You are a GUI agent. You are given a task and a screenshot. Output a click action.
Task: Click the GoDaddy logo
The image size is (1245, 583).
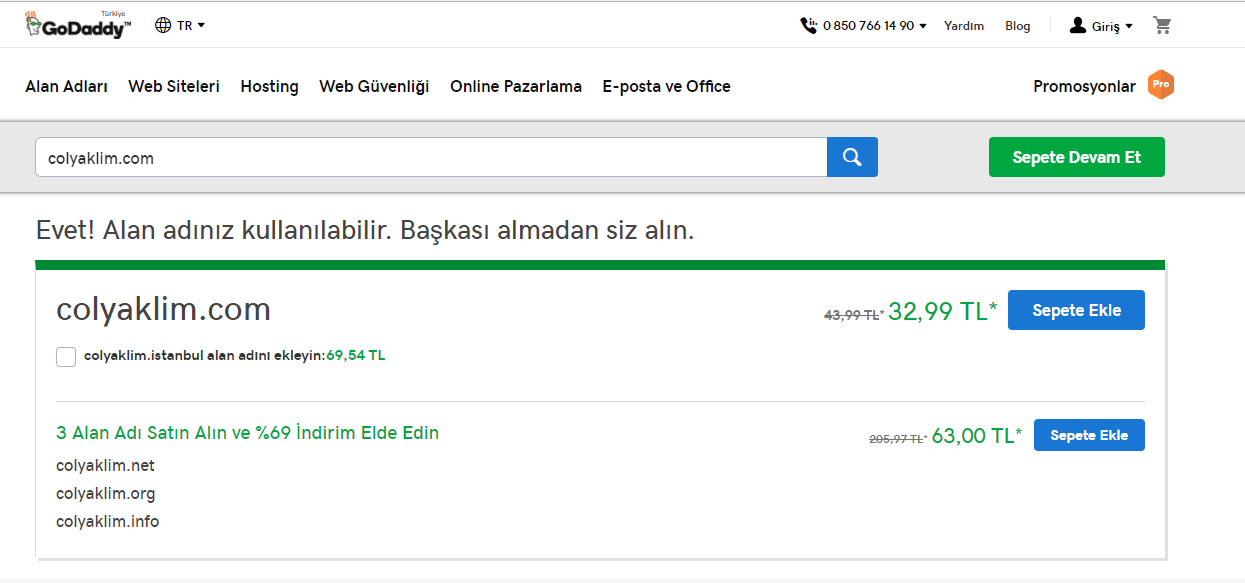(x=78, y=25)
